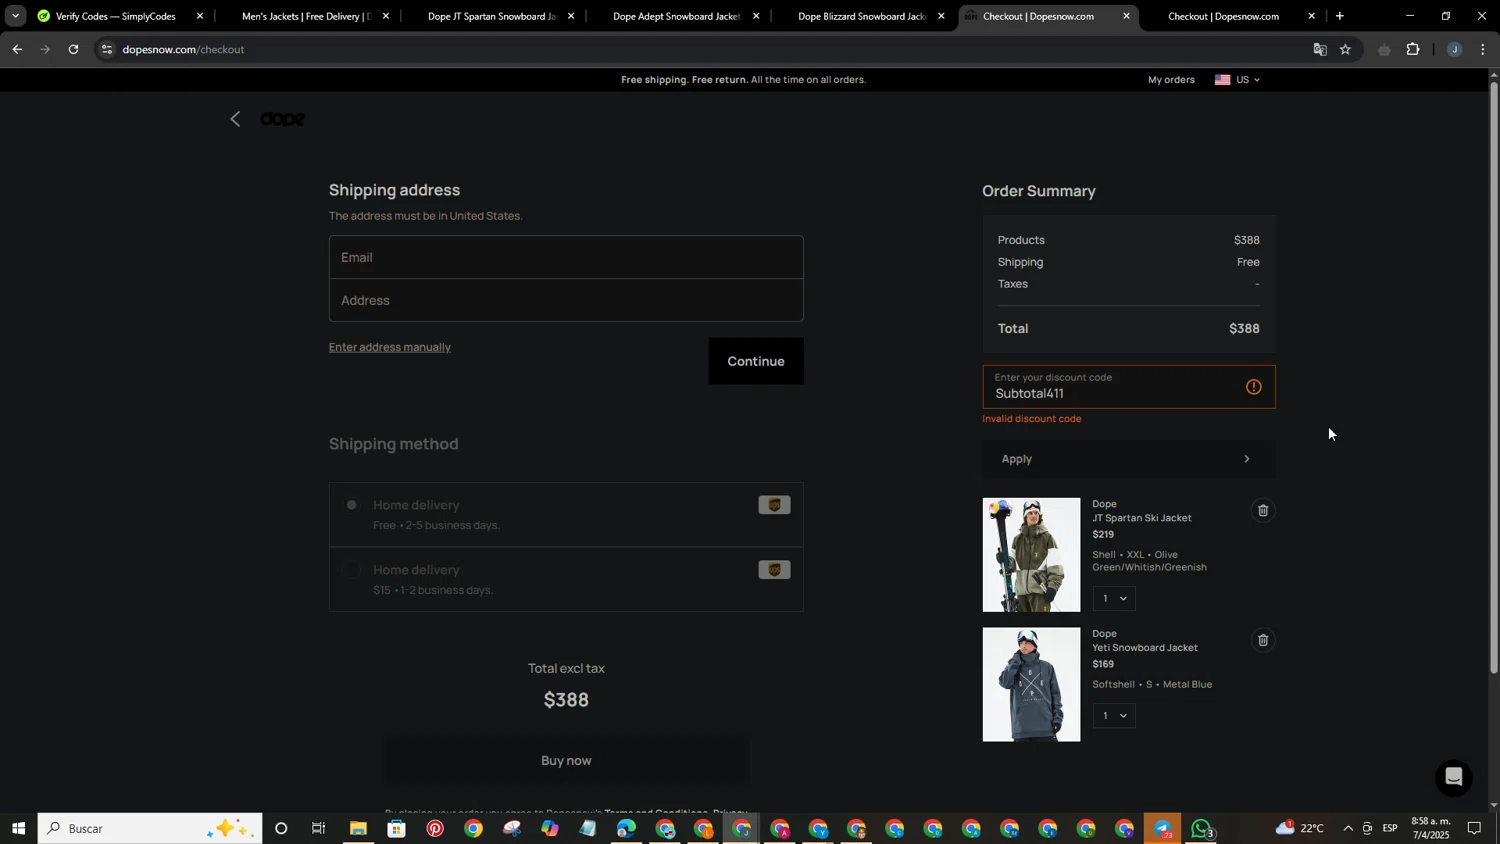Open Enter address manually link
The width and height of the screenshot is (1500, 844).
click(x=390, y=347)
